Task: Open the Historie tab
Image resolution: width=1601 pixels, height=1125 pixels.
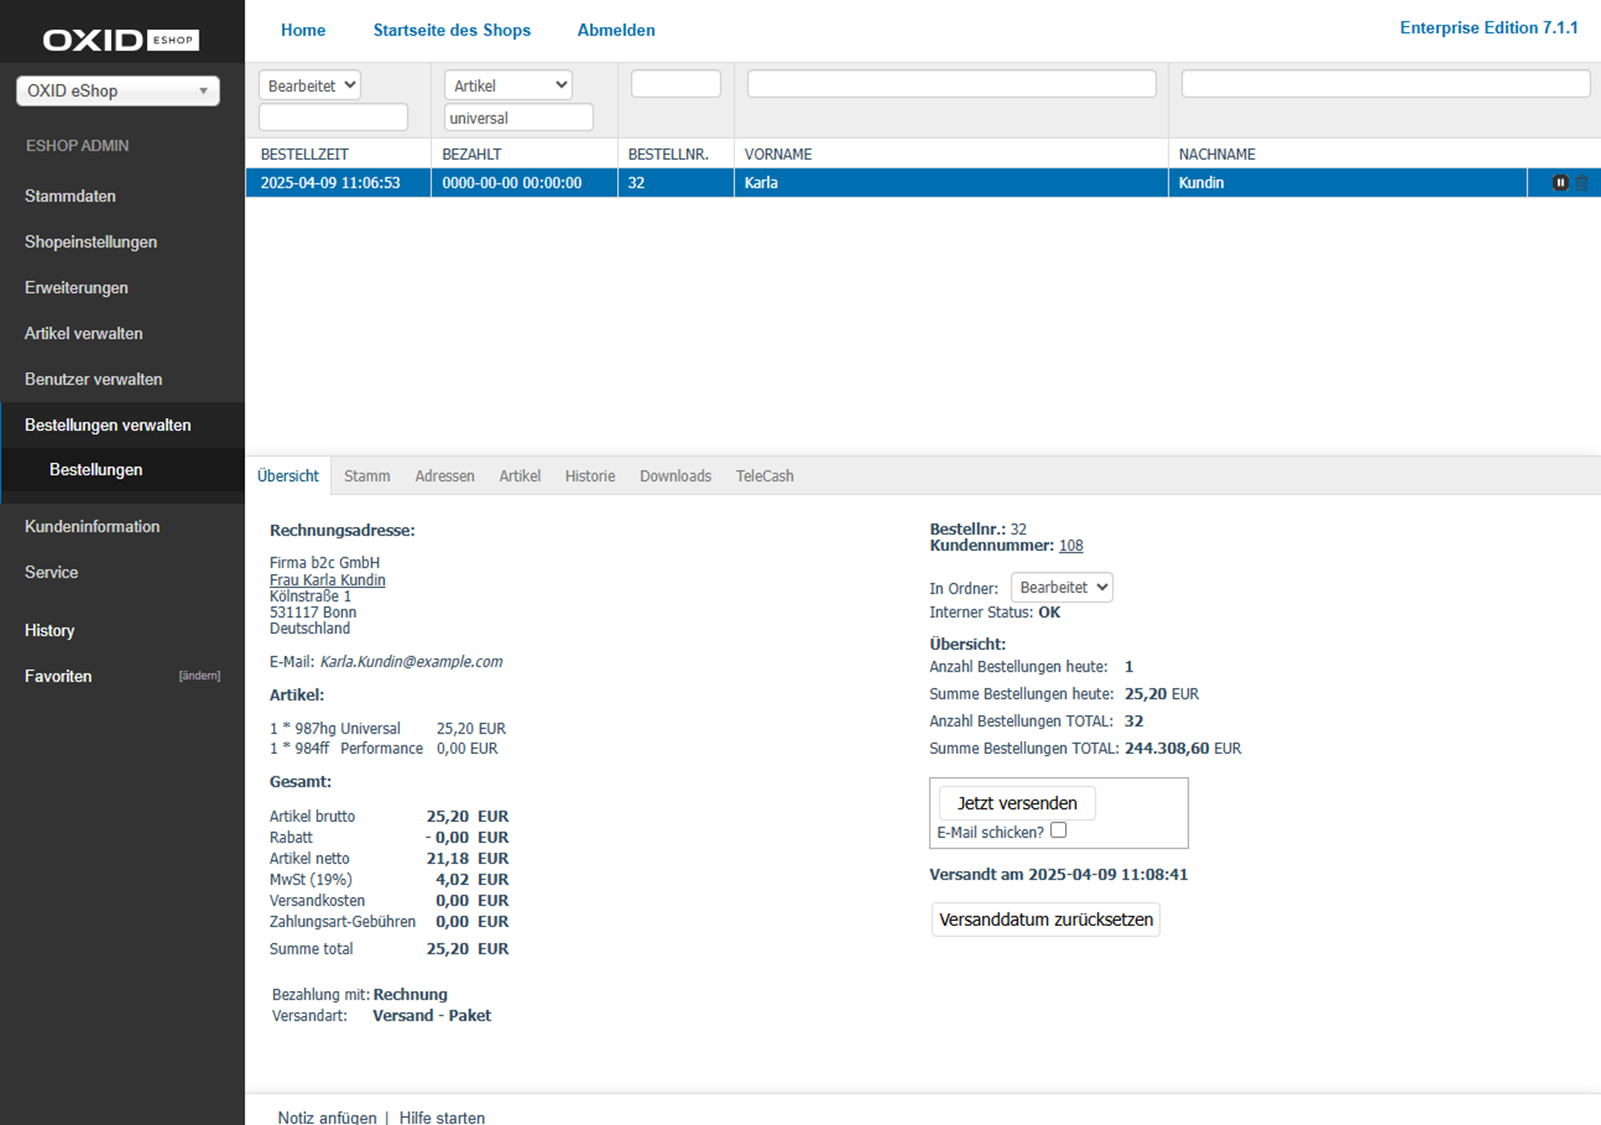Action: pos(589,476)
